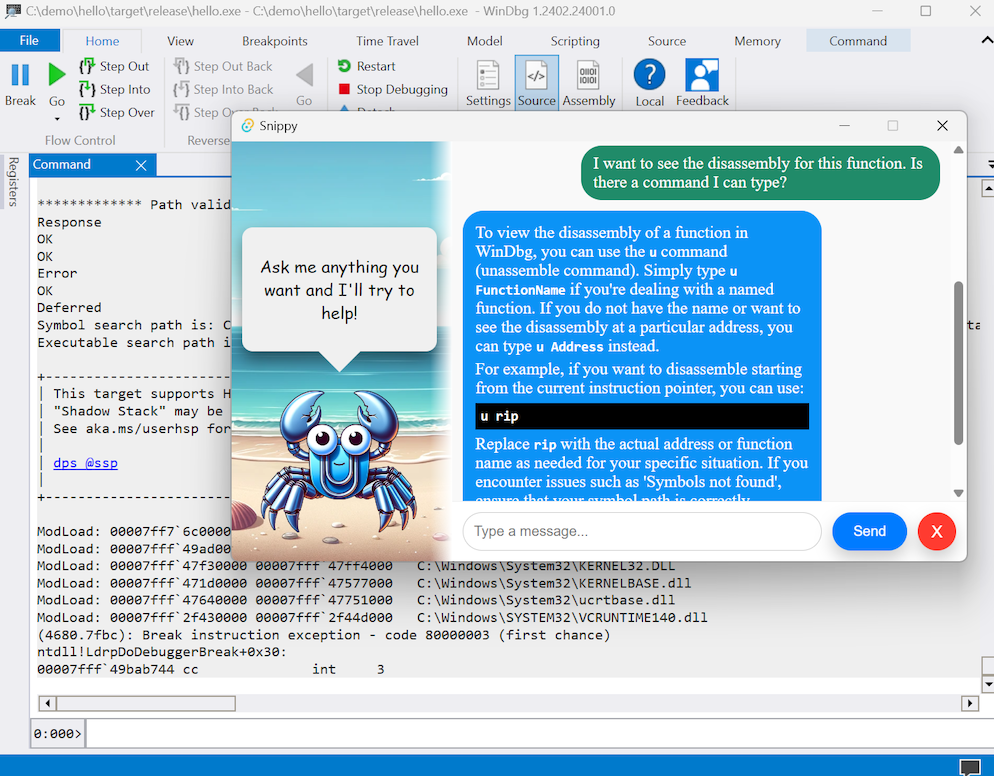This screenshot has width=994, height=776.
Task: Click the VCRUNTIME140.dll ModLoad line
Action: click(372, 618)
